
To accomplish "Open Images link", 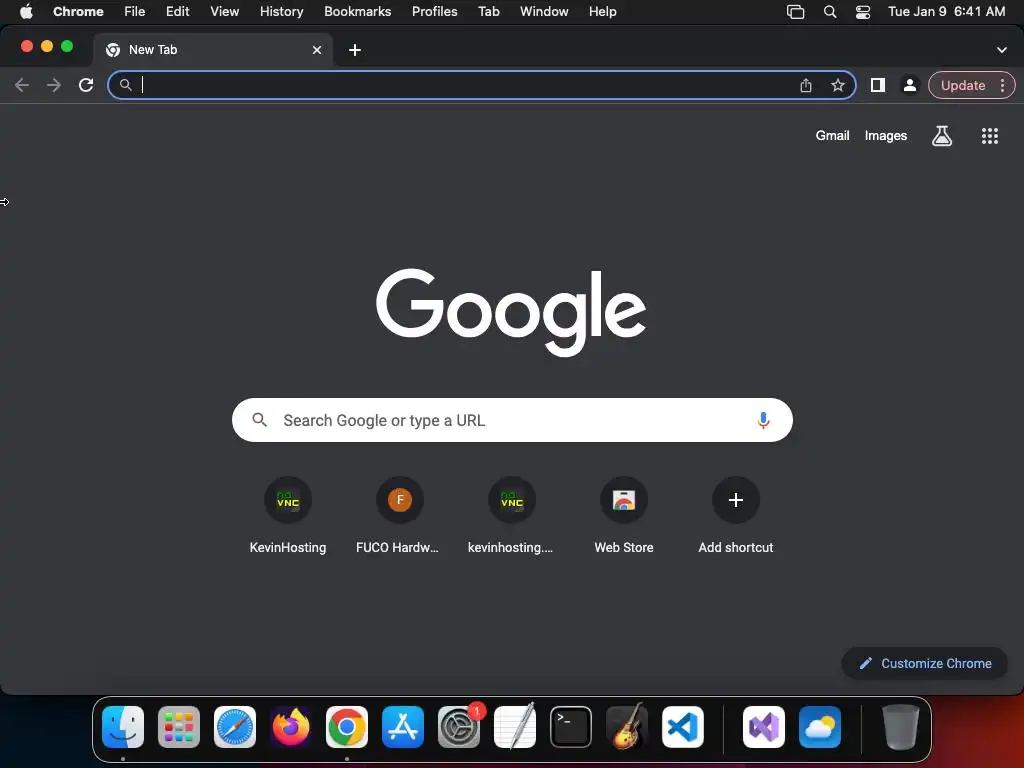I will 886,135.
